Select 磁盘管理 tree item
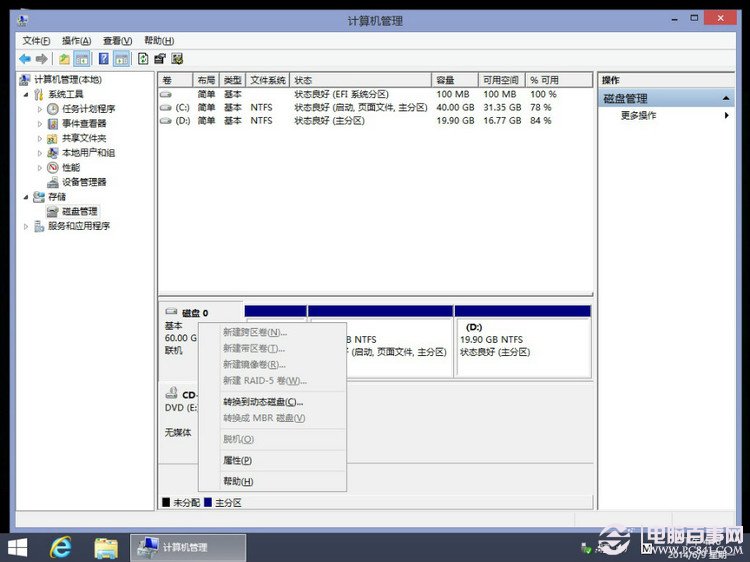 pos(79,211)
